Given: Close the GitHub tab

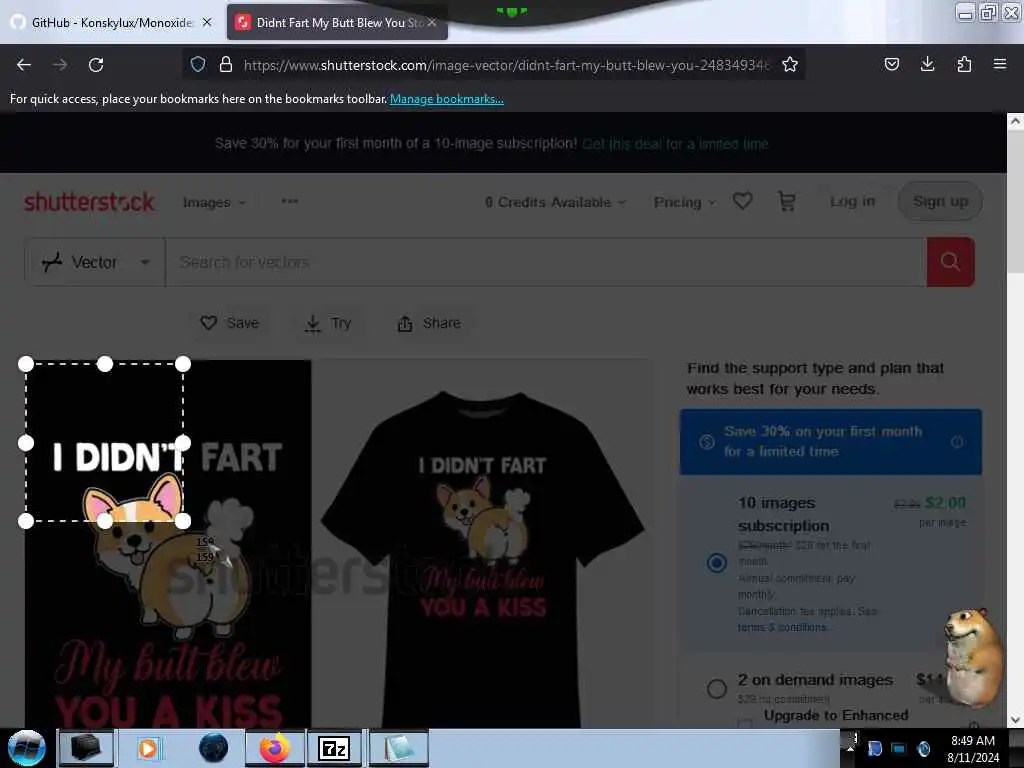Looking at the screenshot, I should click(207, 22).
